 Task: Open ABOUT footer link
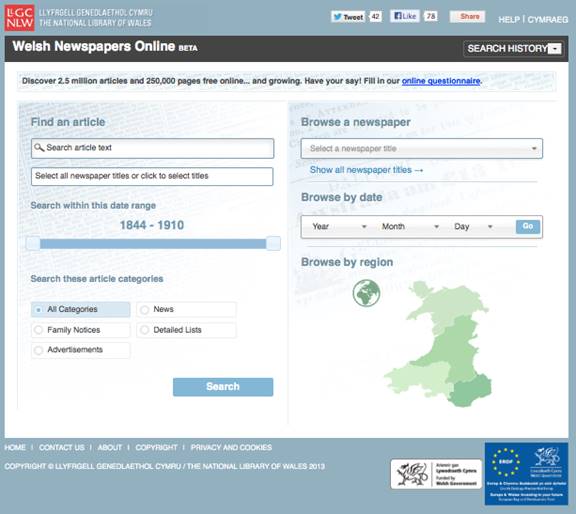(x=110, y=447)
